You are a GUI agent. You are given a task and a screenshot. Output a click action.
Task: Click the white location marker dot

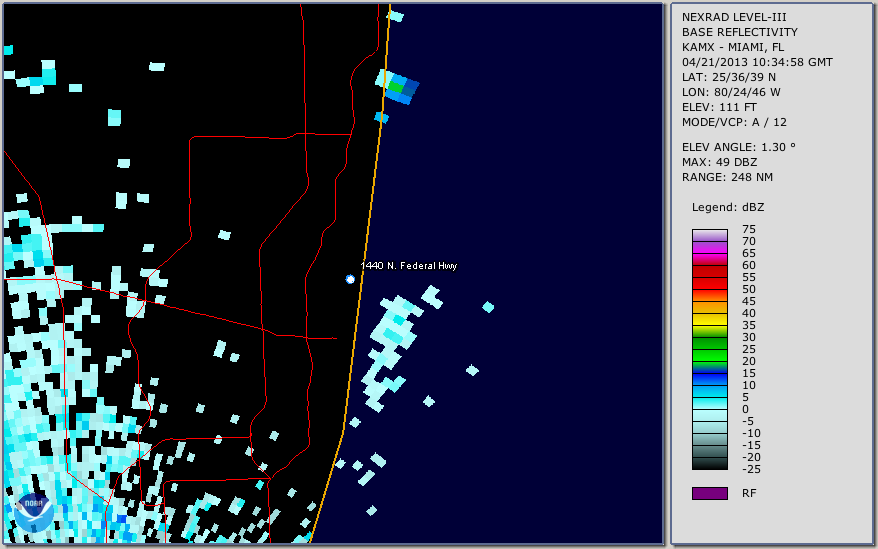350,279
